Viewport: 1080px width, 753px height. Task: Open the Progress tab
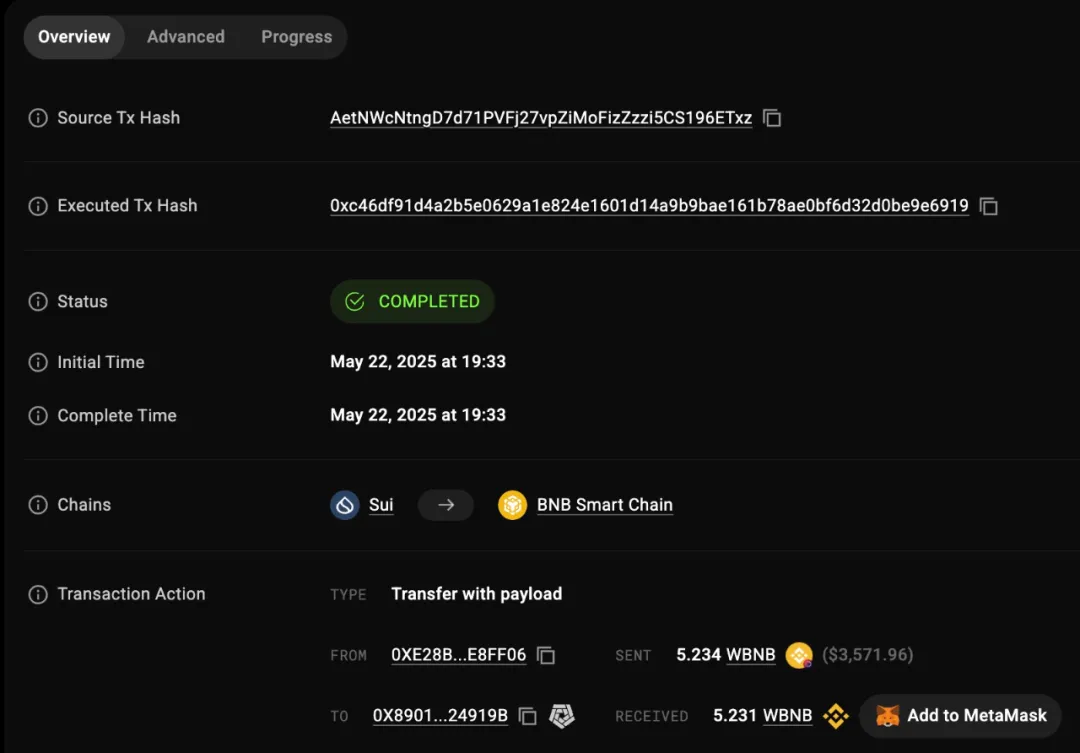296,37
